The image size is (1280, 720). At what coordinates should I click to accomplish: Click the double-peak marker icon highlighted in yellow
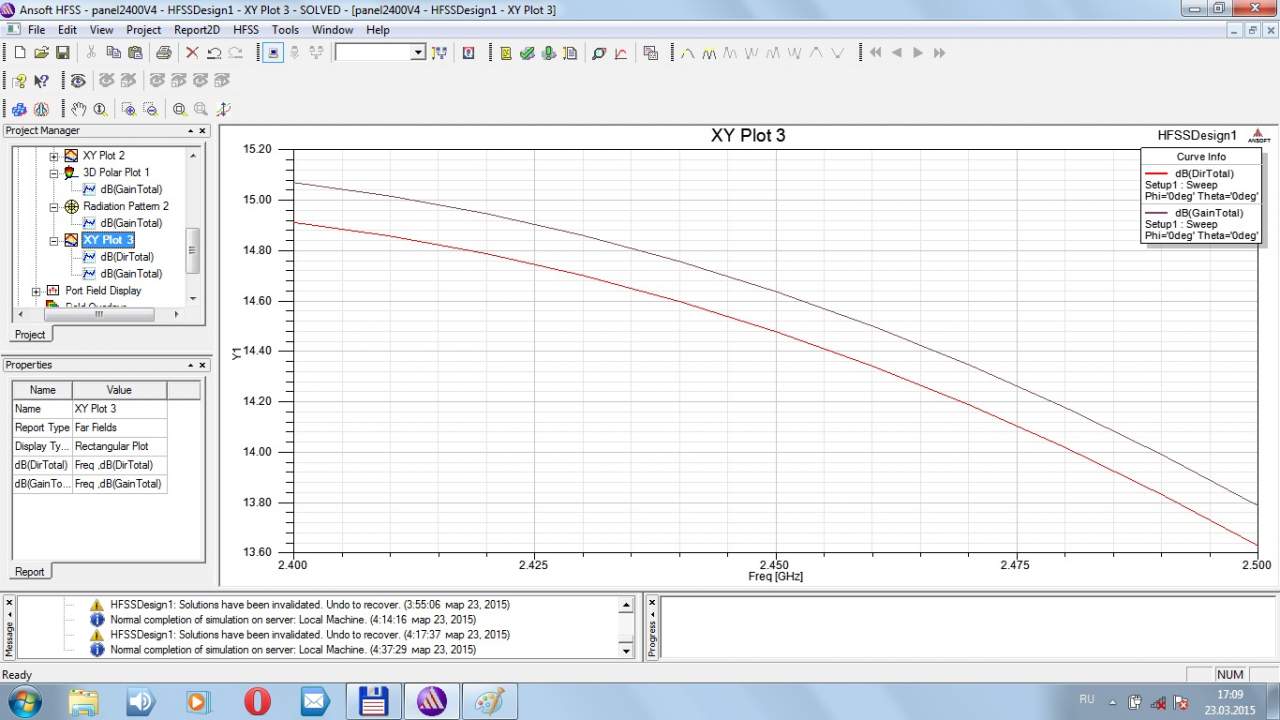pyautogui.click(x=709, y=53)
